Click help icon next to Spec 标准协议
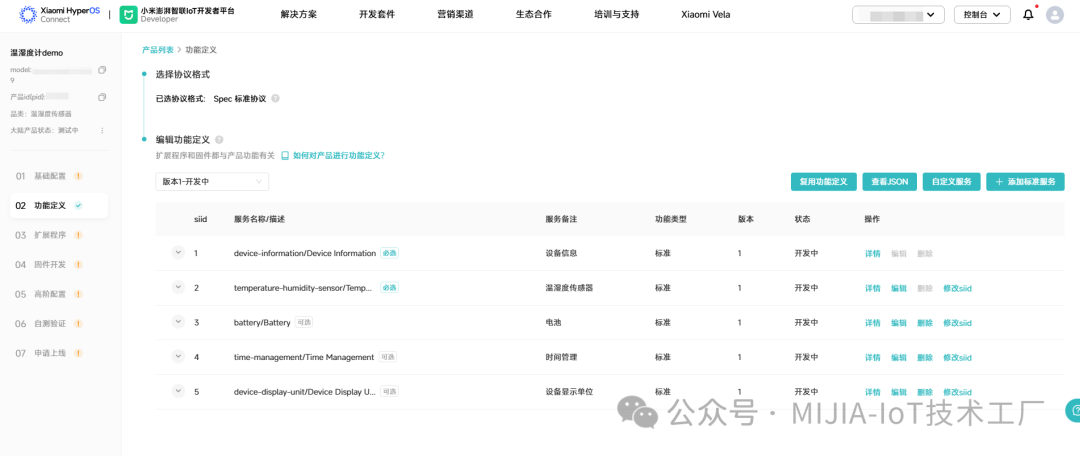Screen dimensions: 1080x456 tap(276, 99)
